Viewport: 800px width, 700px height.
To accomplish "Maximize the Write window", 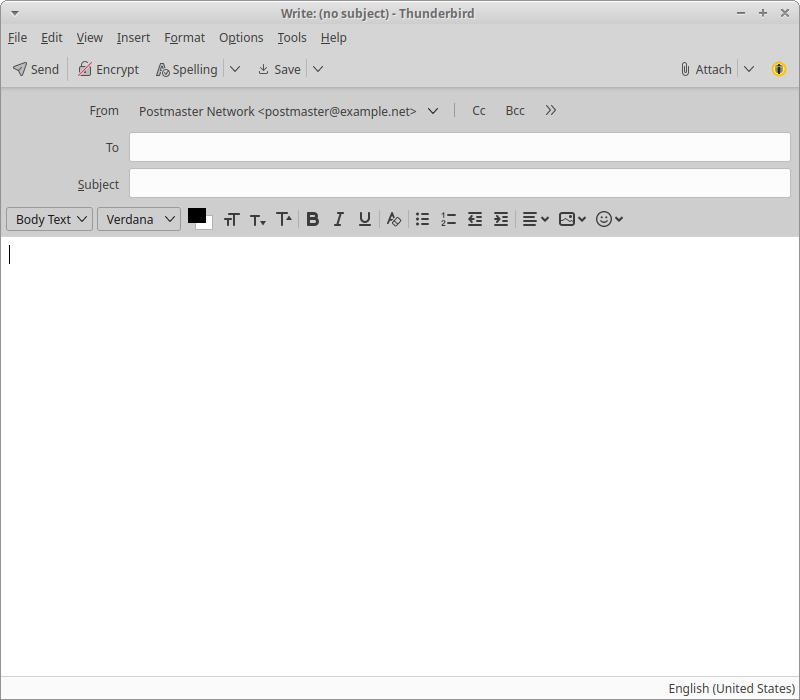I will coord(763,13).
